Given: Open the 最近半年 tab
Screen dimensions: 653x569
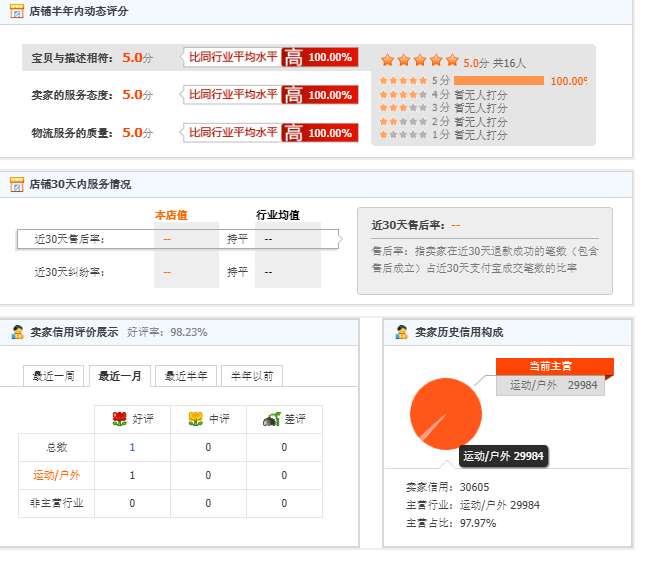Looking at the screenshot, I should point(187,376).
